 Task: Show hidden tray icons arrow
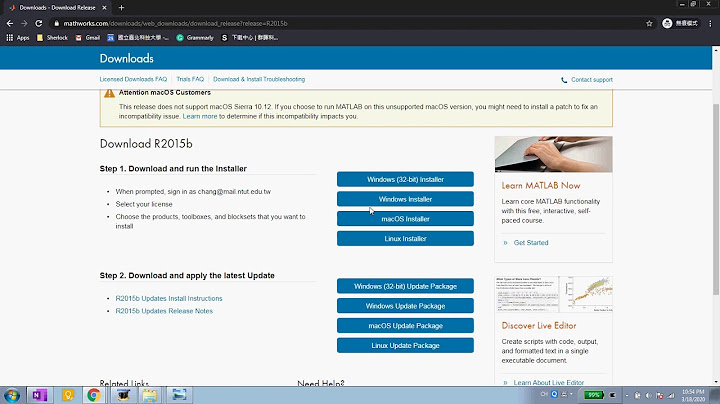pyautogui.click(x=627, y=395)
